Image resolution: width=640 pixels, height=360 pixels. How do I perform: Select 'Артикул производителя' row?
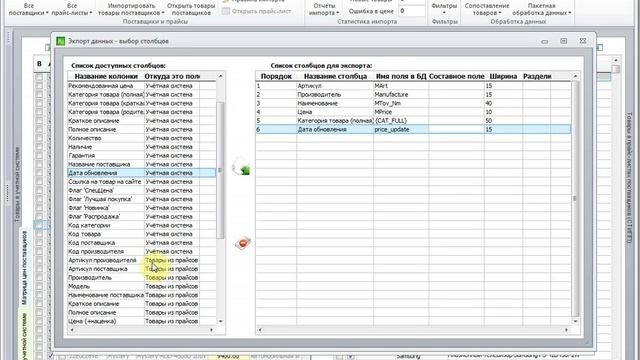point(142,260)
